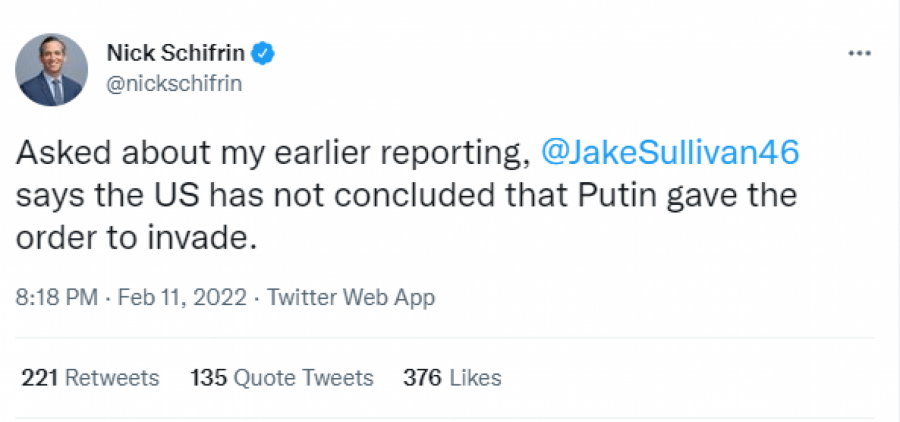Screen dimensions: 900x422
Task: View the 221 Retweets list
Action: click(90, 378)
